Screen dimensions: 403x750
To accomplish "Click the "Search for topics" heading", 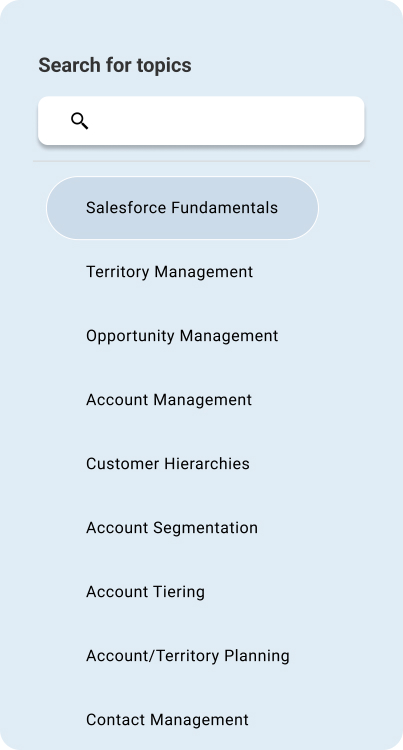I will (x=115, y=66).
